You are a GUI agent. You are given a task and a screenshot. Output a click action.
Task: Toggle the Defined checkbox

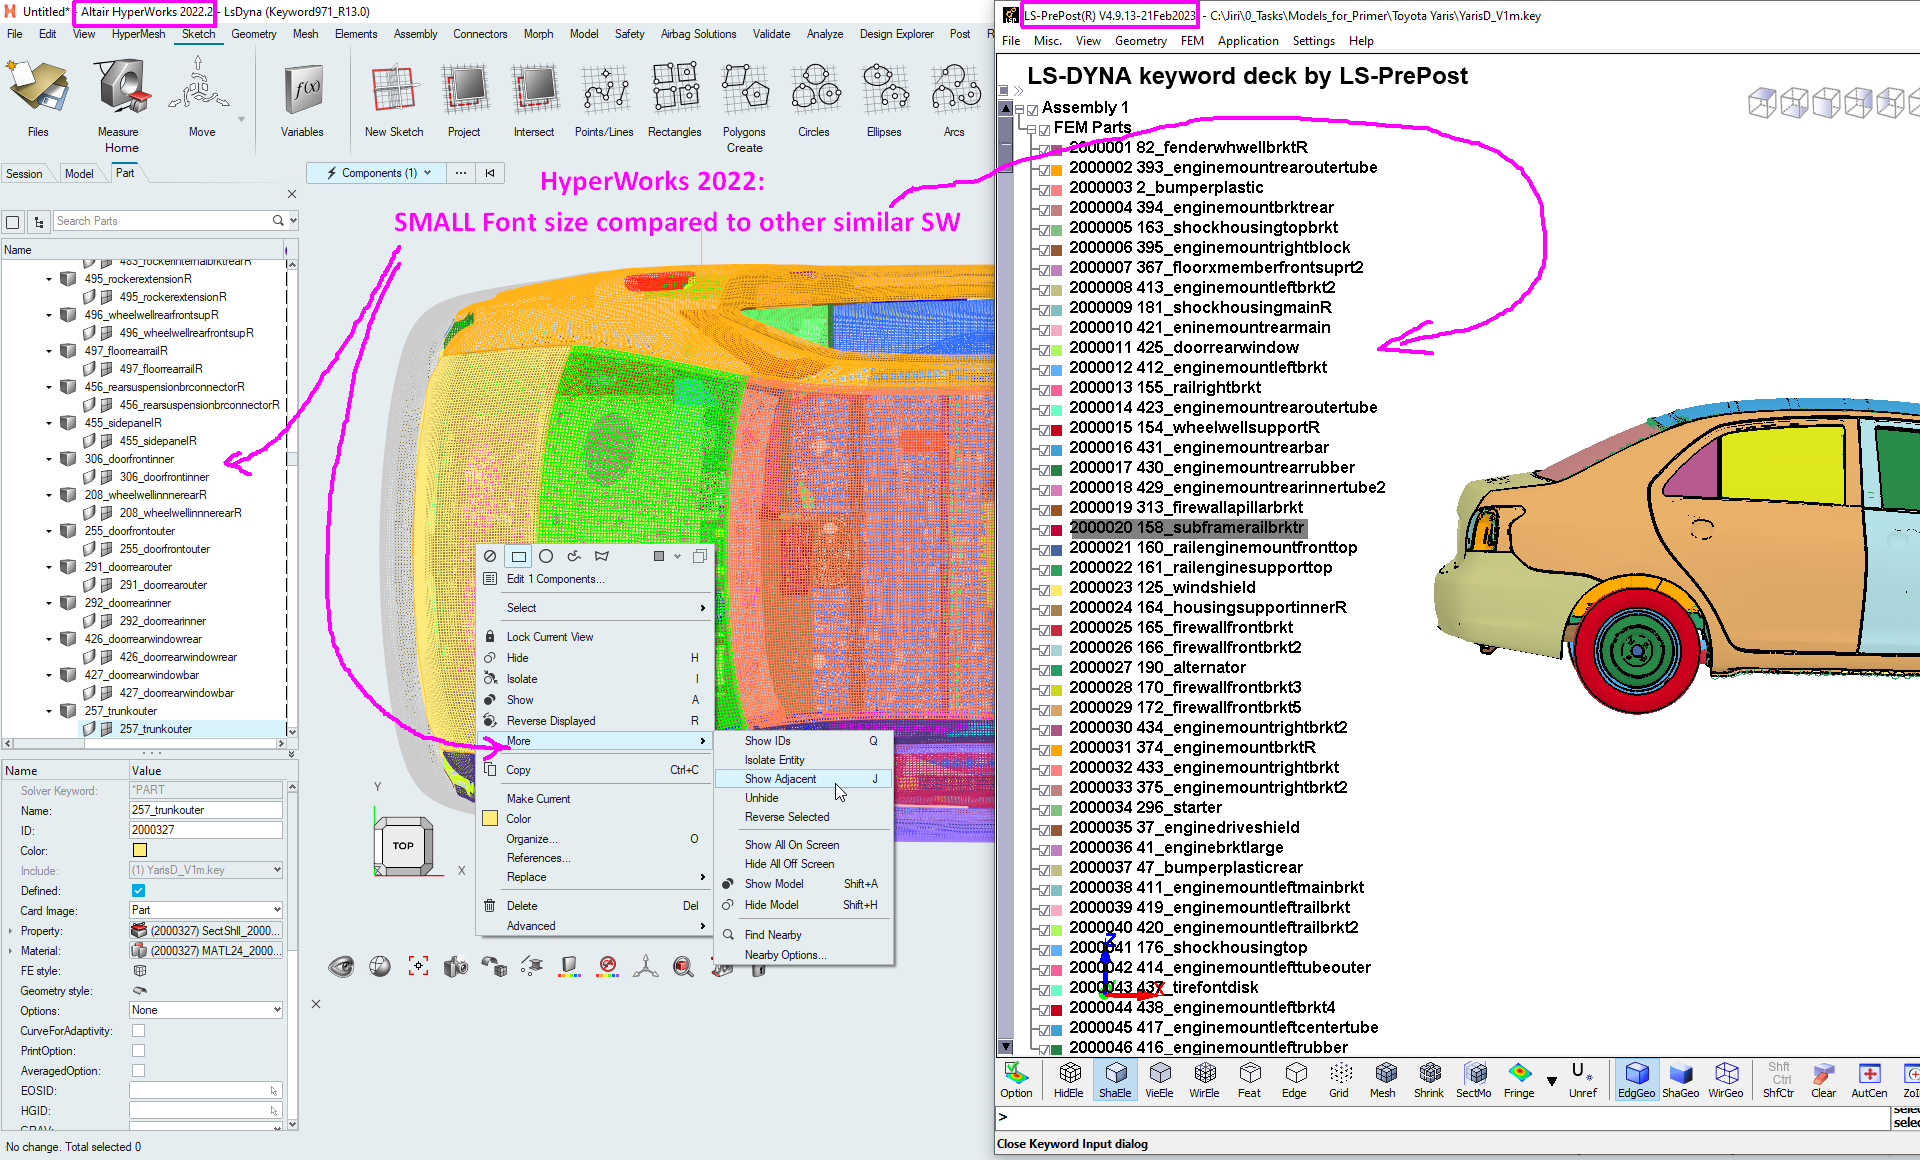(138, 890)
